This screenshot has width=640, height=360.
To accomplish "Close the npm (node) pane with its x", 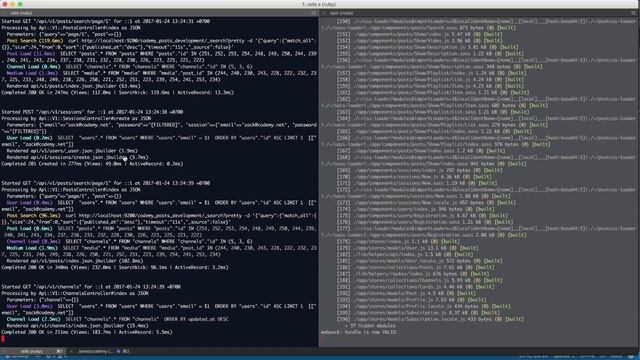I will pyautogui.click(x=324, y=13).
